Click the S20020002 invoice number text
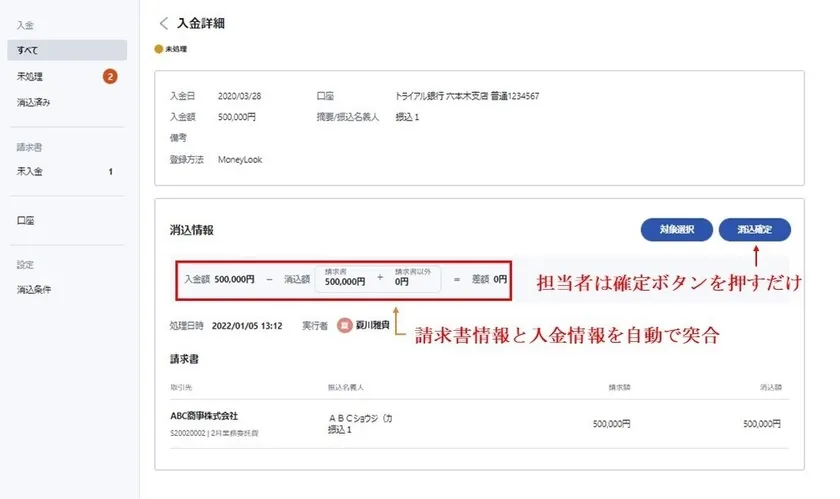The width and height of the screenshot is (840, 499). coord(188,433)
